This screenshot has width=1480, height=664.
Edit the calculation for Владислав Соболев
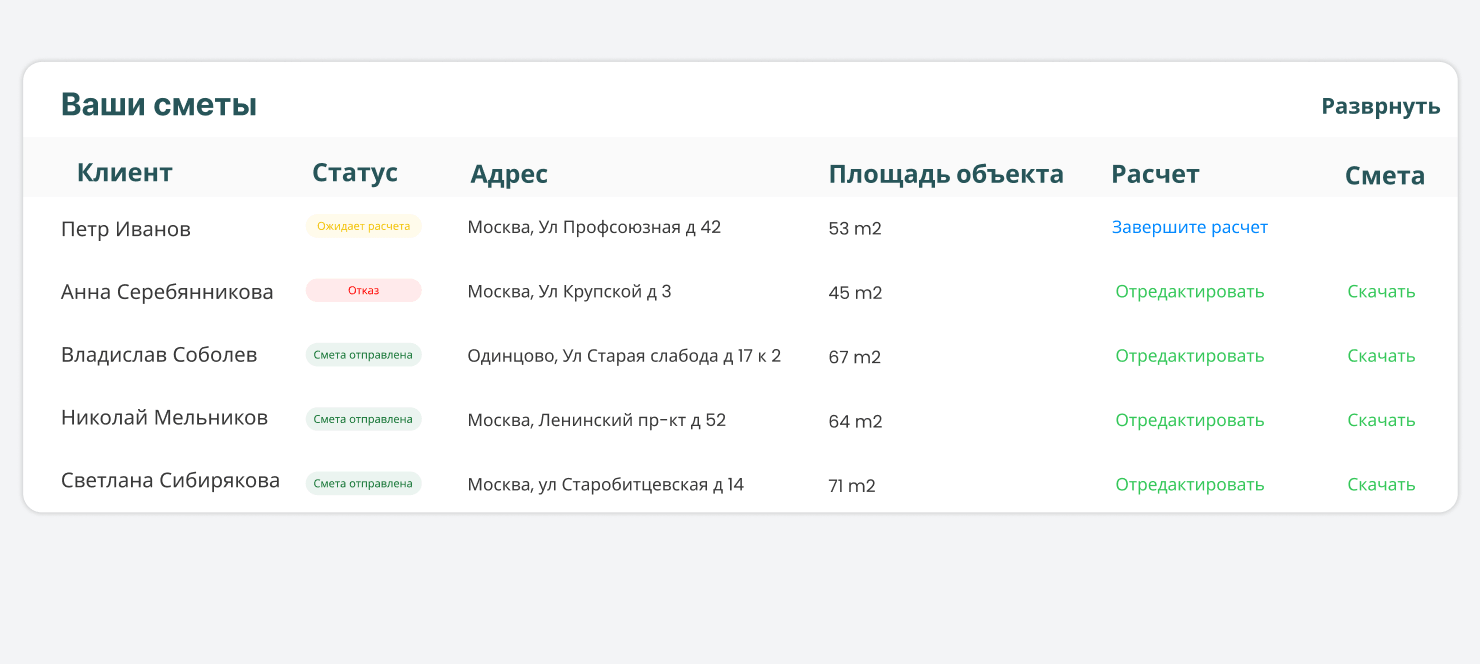click(1189, 355)
